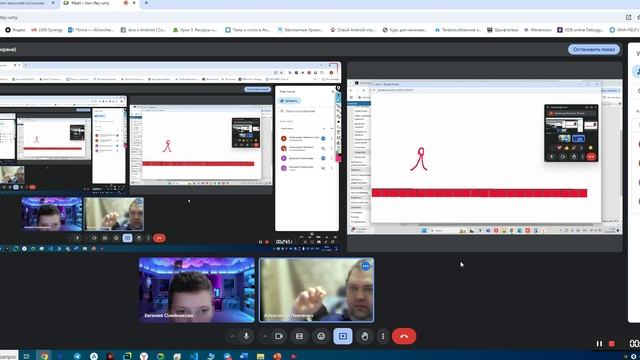Stop the screen recording red square
Viewport: 640px width, 360px height.
[611, 344]
